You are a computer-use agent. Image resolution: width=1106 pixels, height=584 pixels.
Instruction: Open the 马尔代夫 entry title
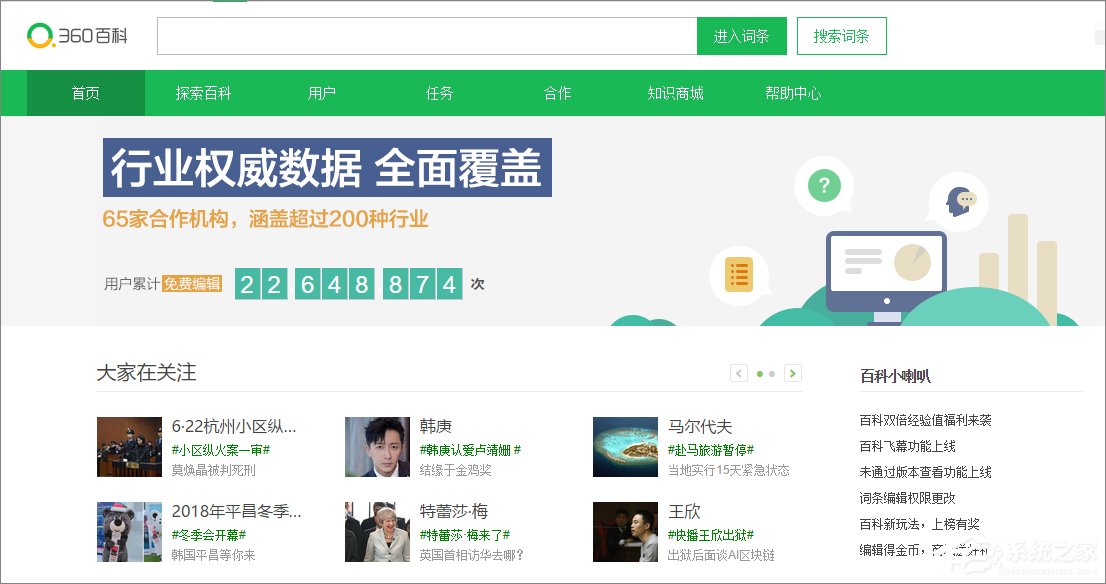700,427
